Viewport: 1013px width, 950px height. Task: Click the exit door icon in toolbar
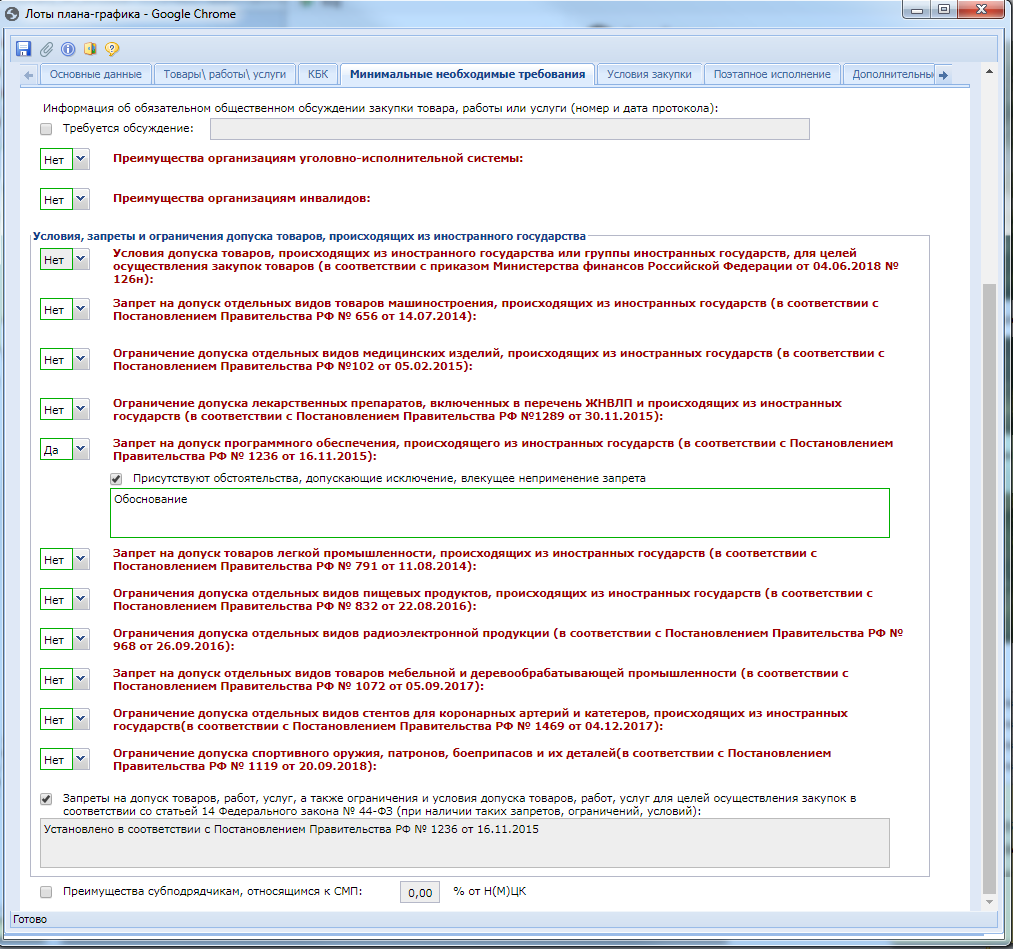tap(90, 48)
